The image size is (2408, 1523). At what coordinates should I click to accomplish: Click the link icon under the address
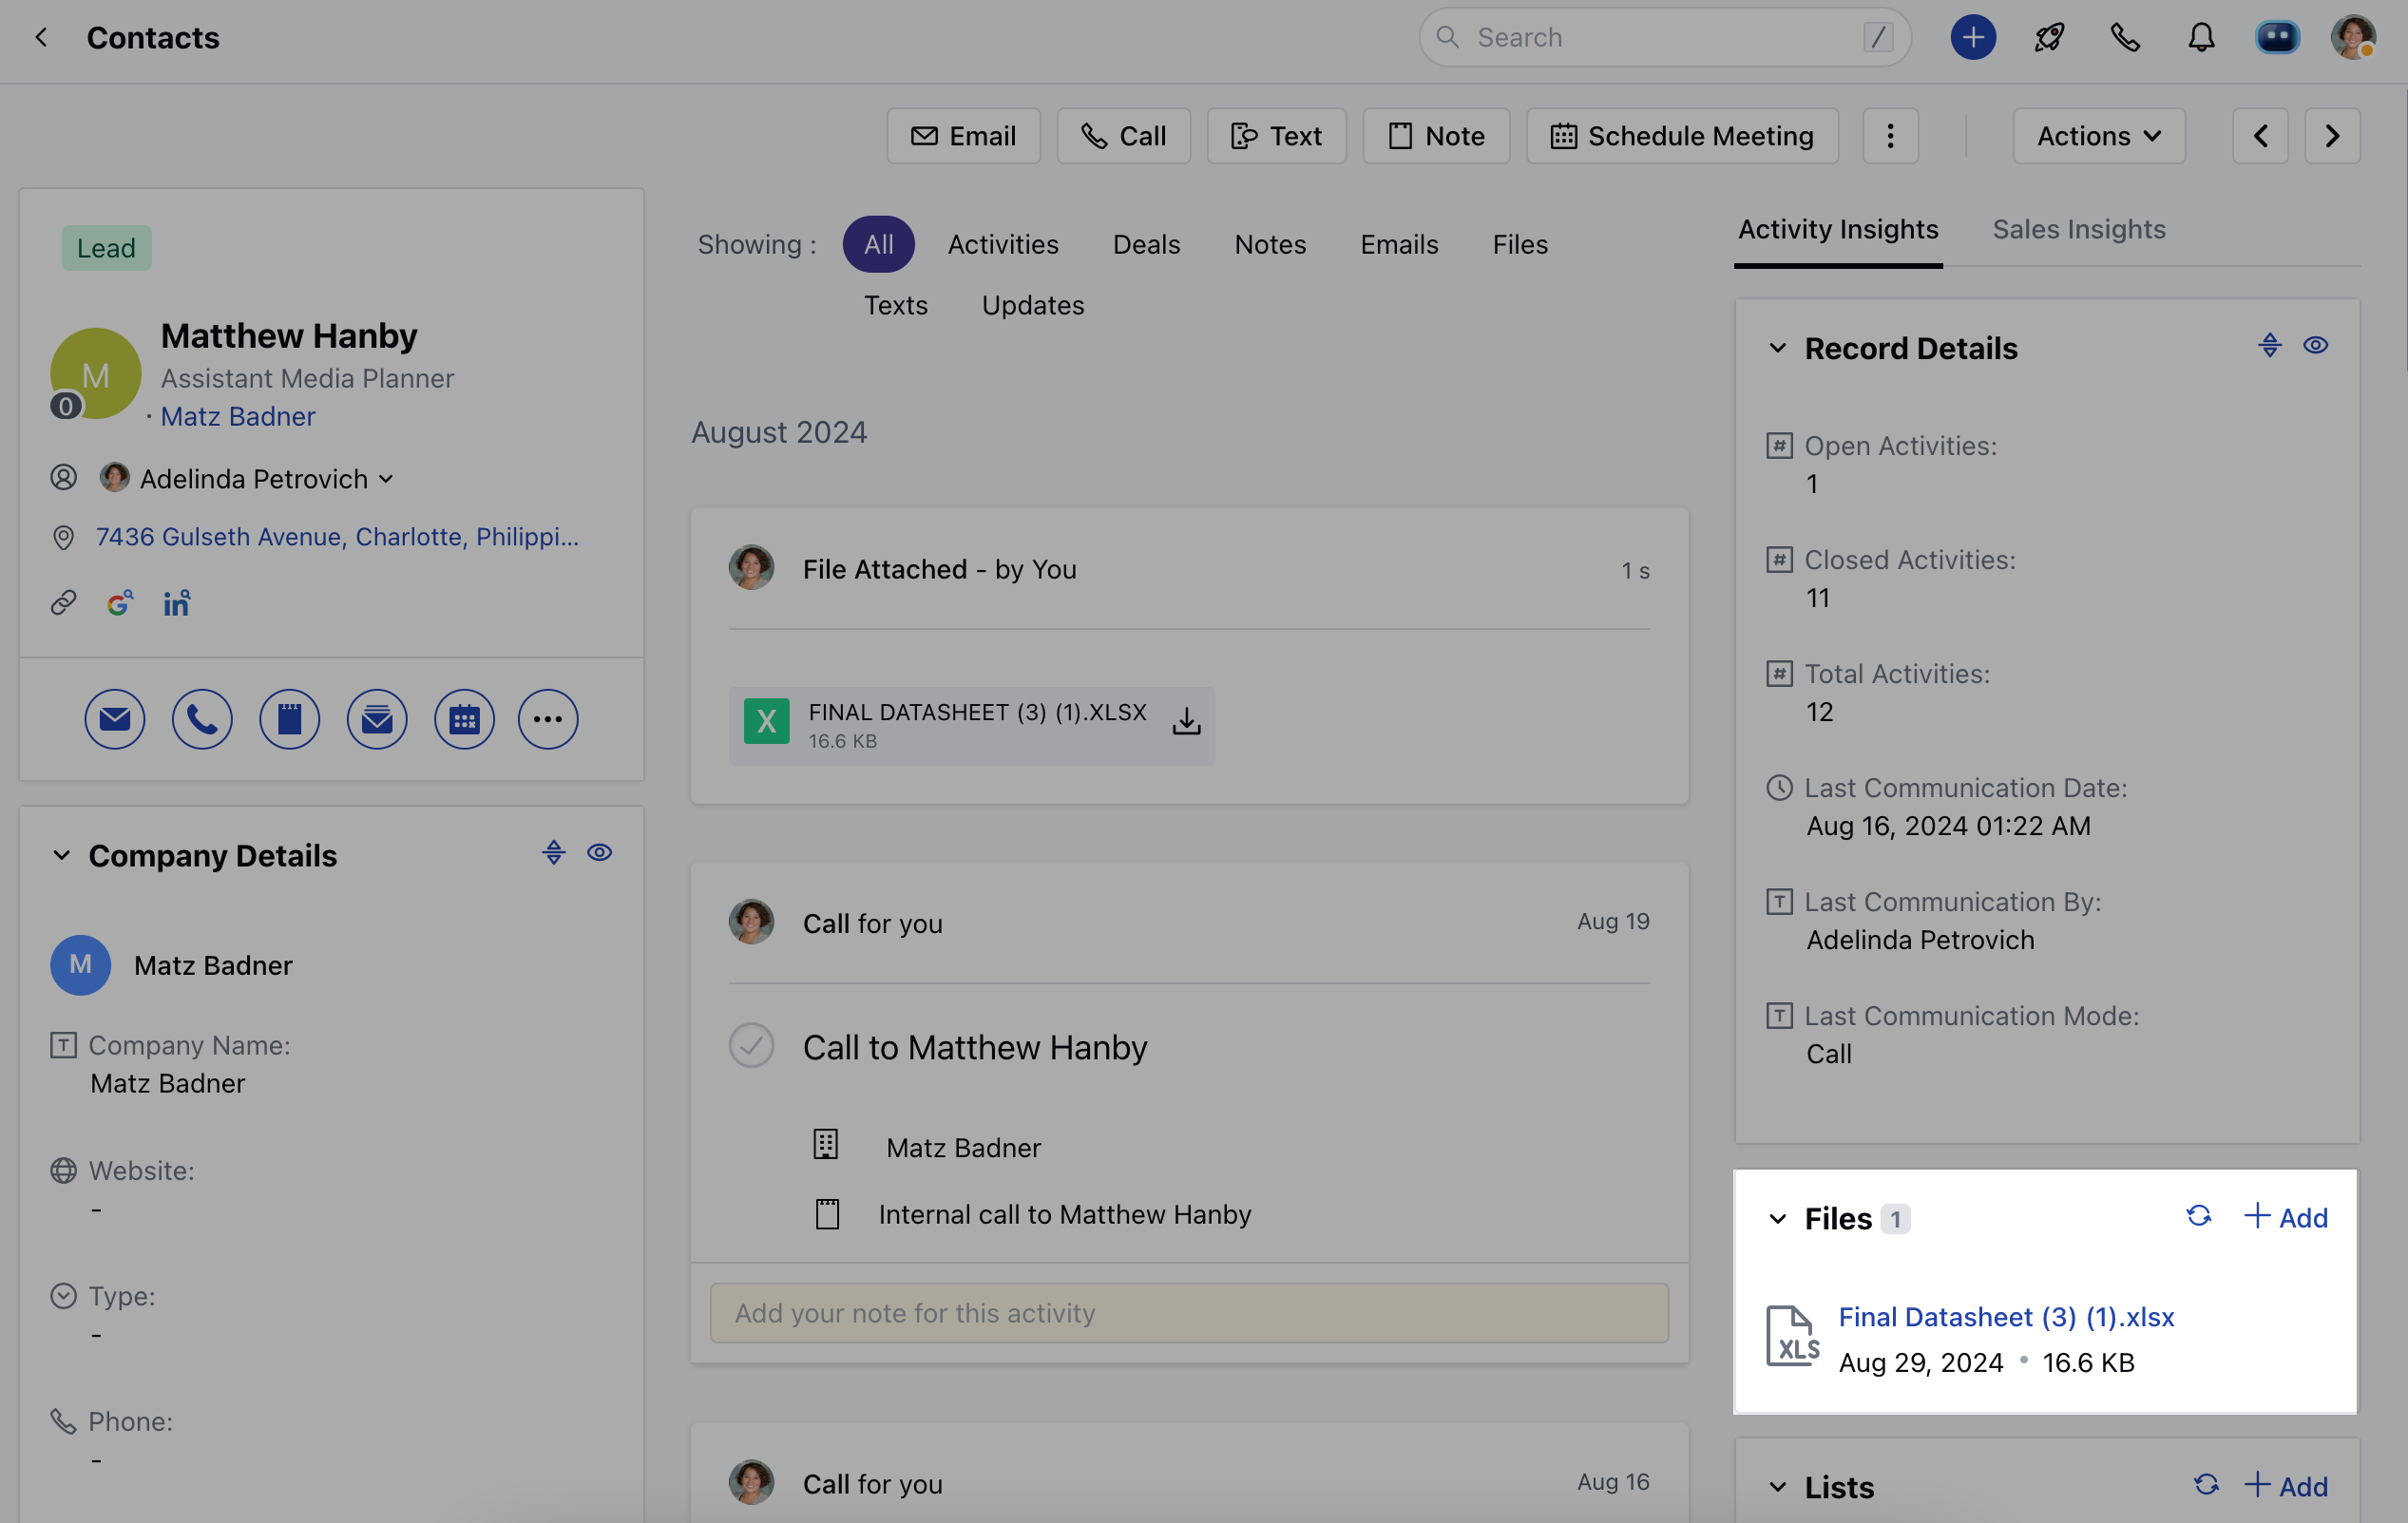[x=64, y=603]
